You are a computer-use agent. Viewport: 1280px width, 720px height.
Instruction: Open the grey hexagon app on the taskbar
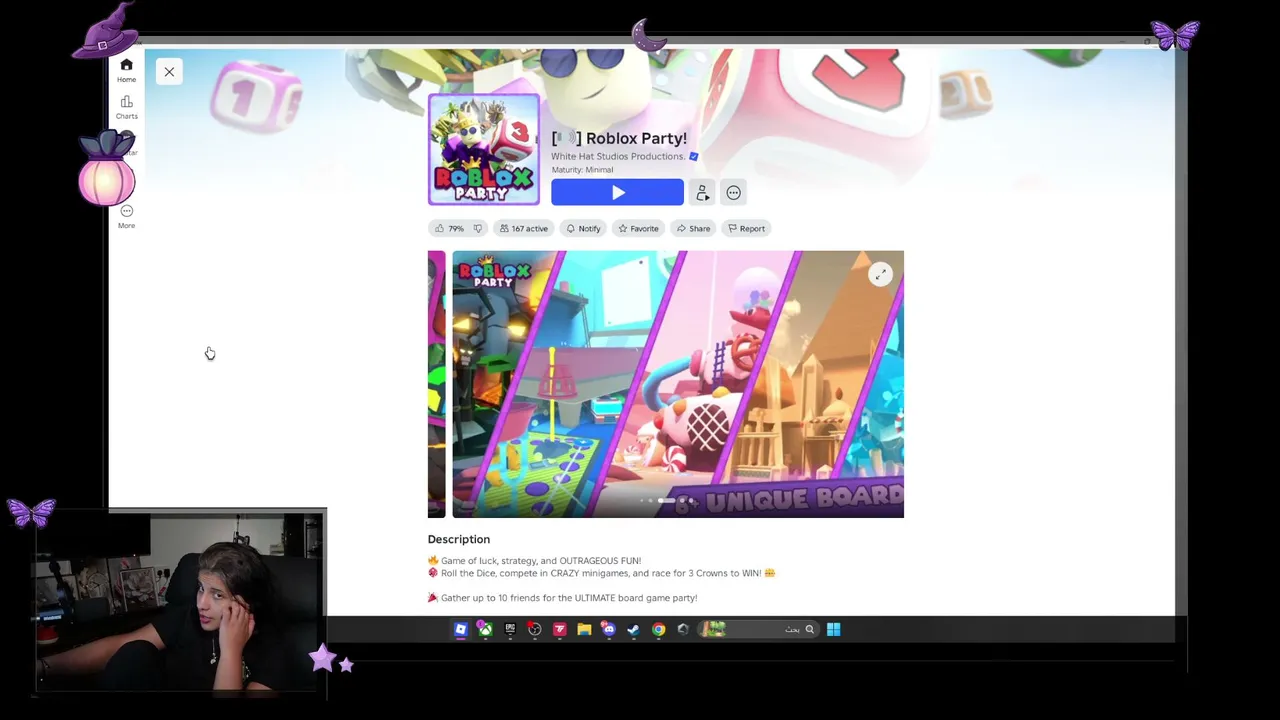click(683, 629)
